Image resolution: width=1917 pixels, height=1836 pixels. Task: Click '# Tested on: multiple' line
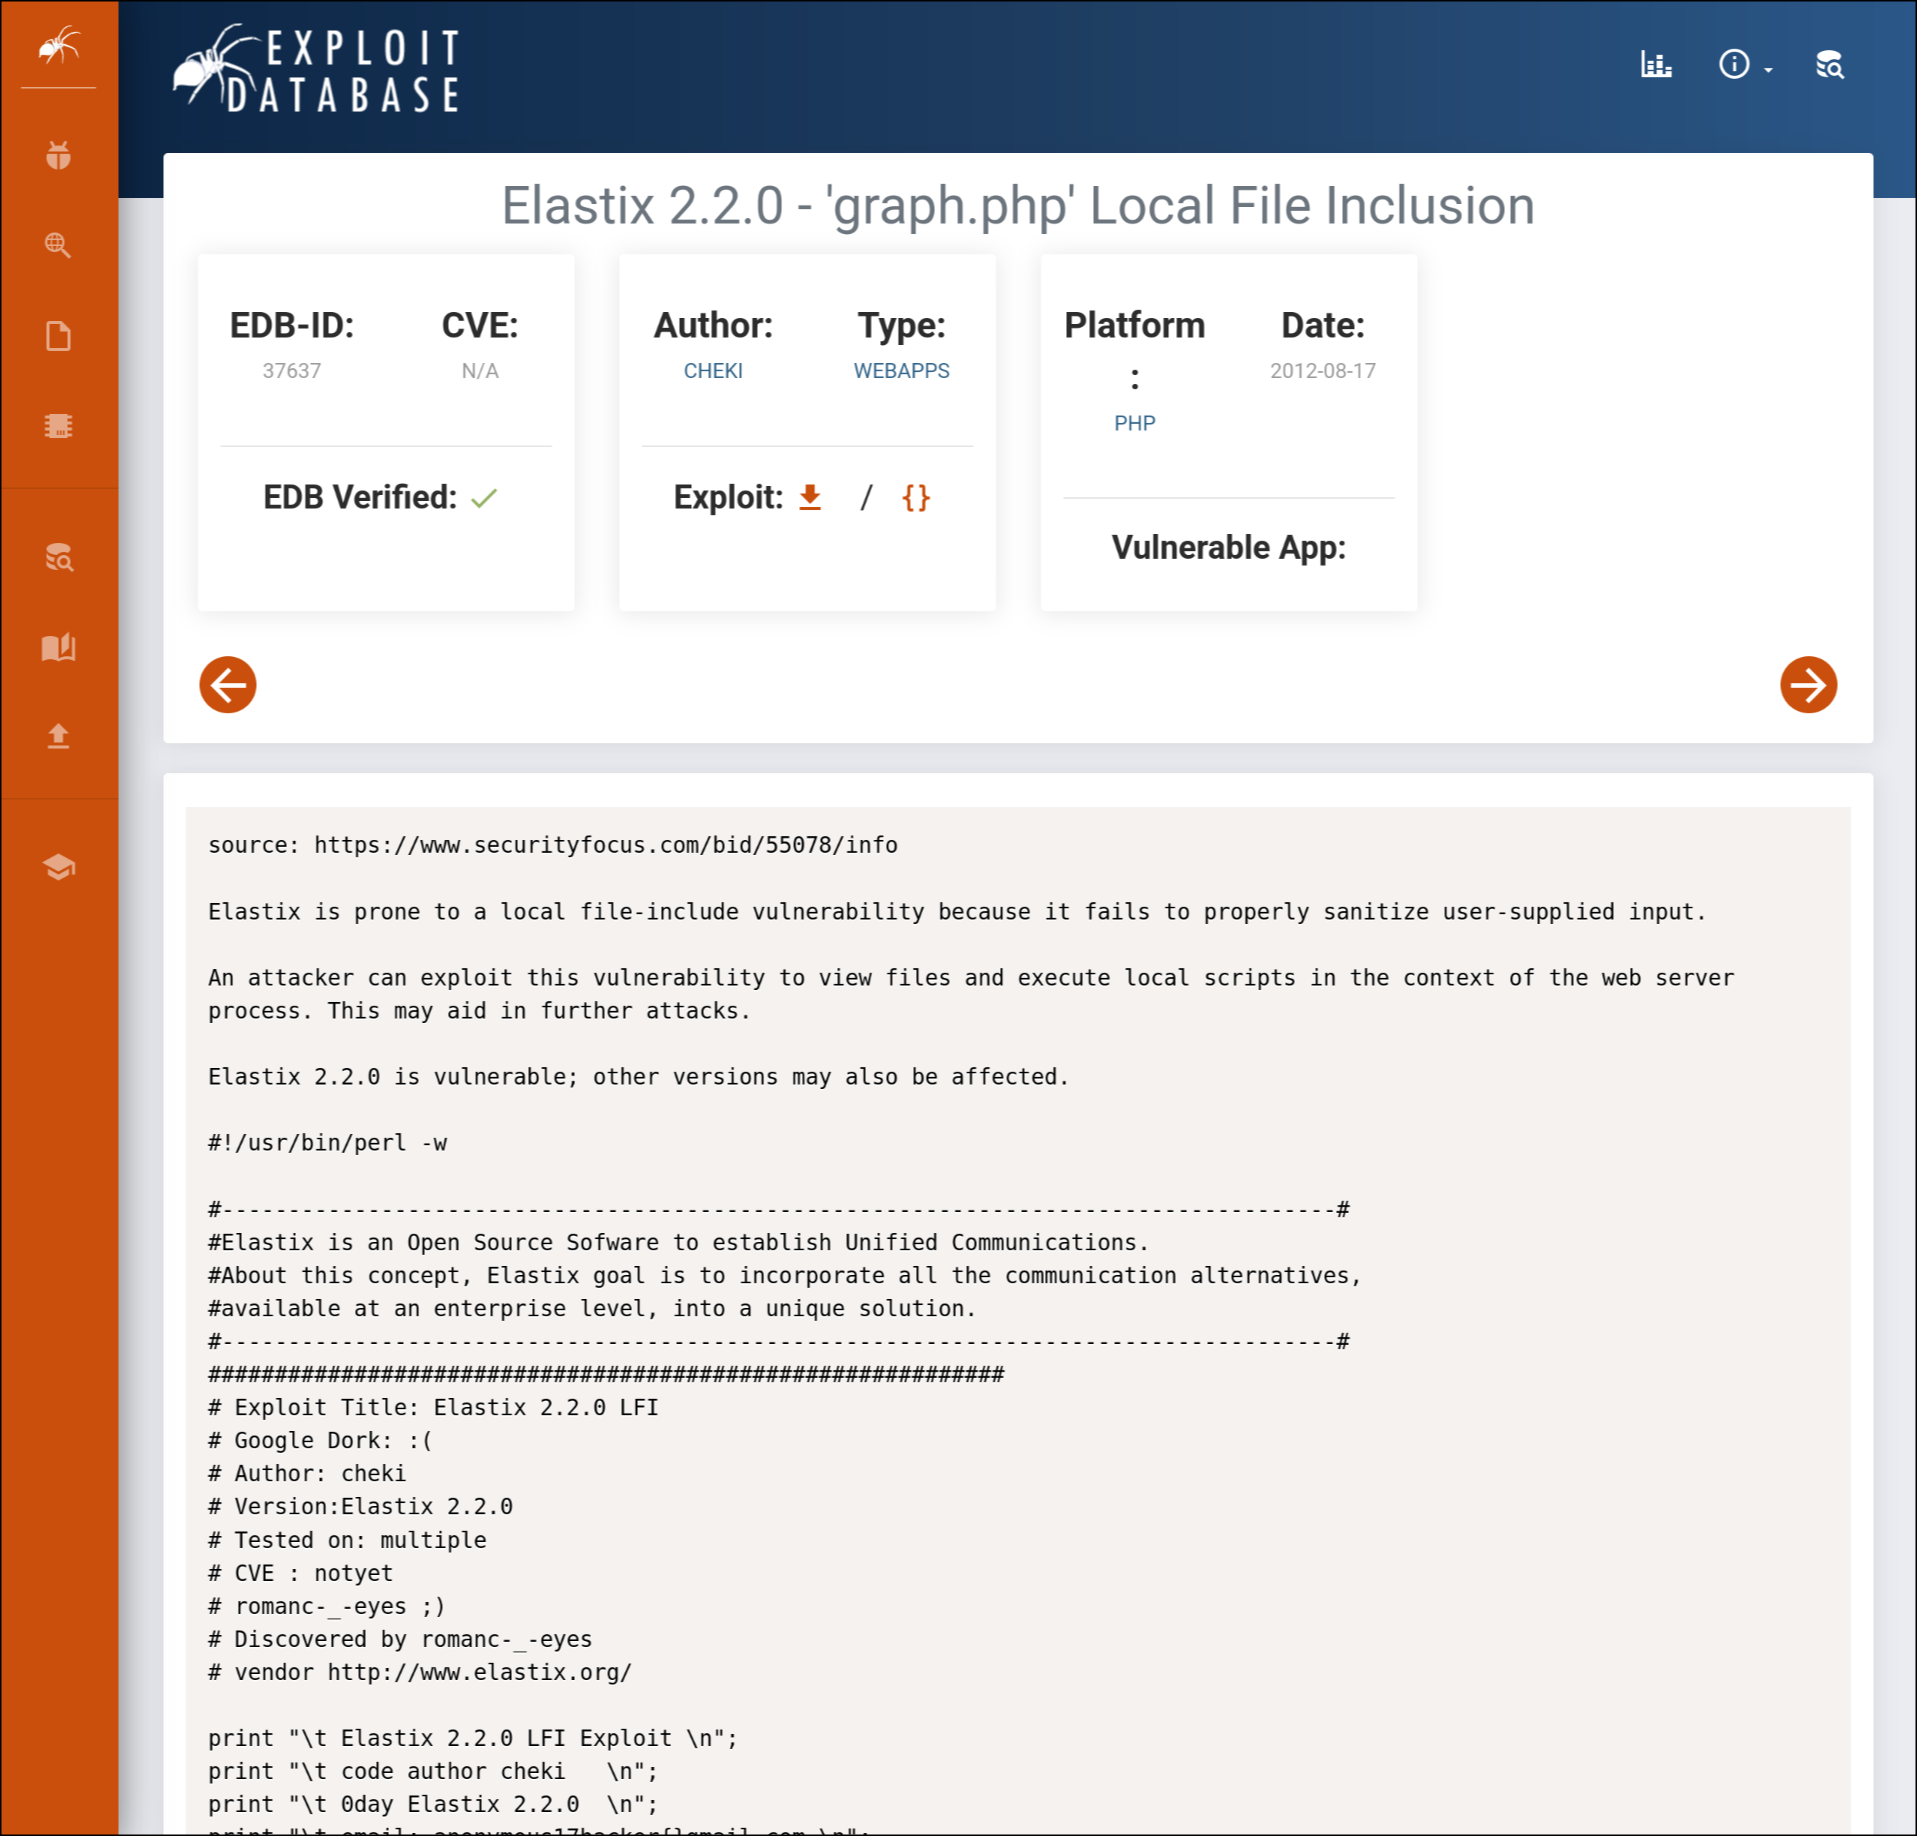coord(347,1541)
